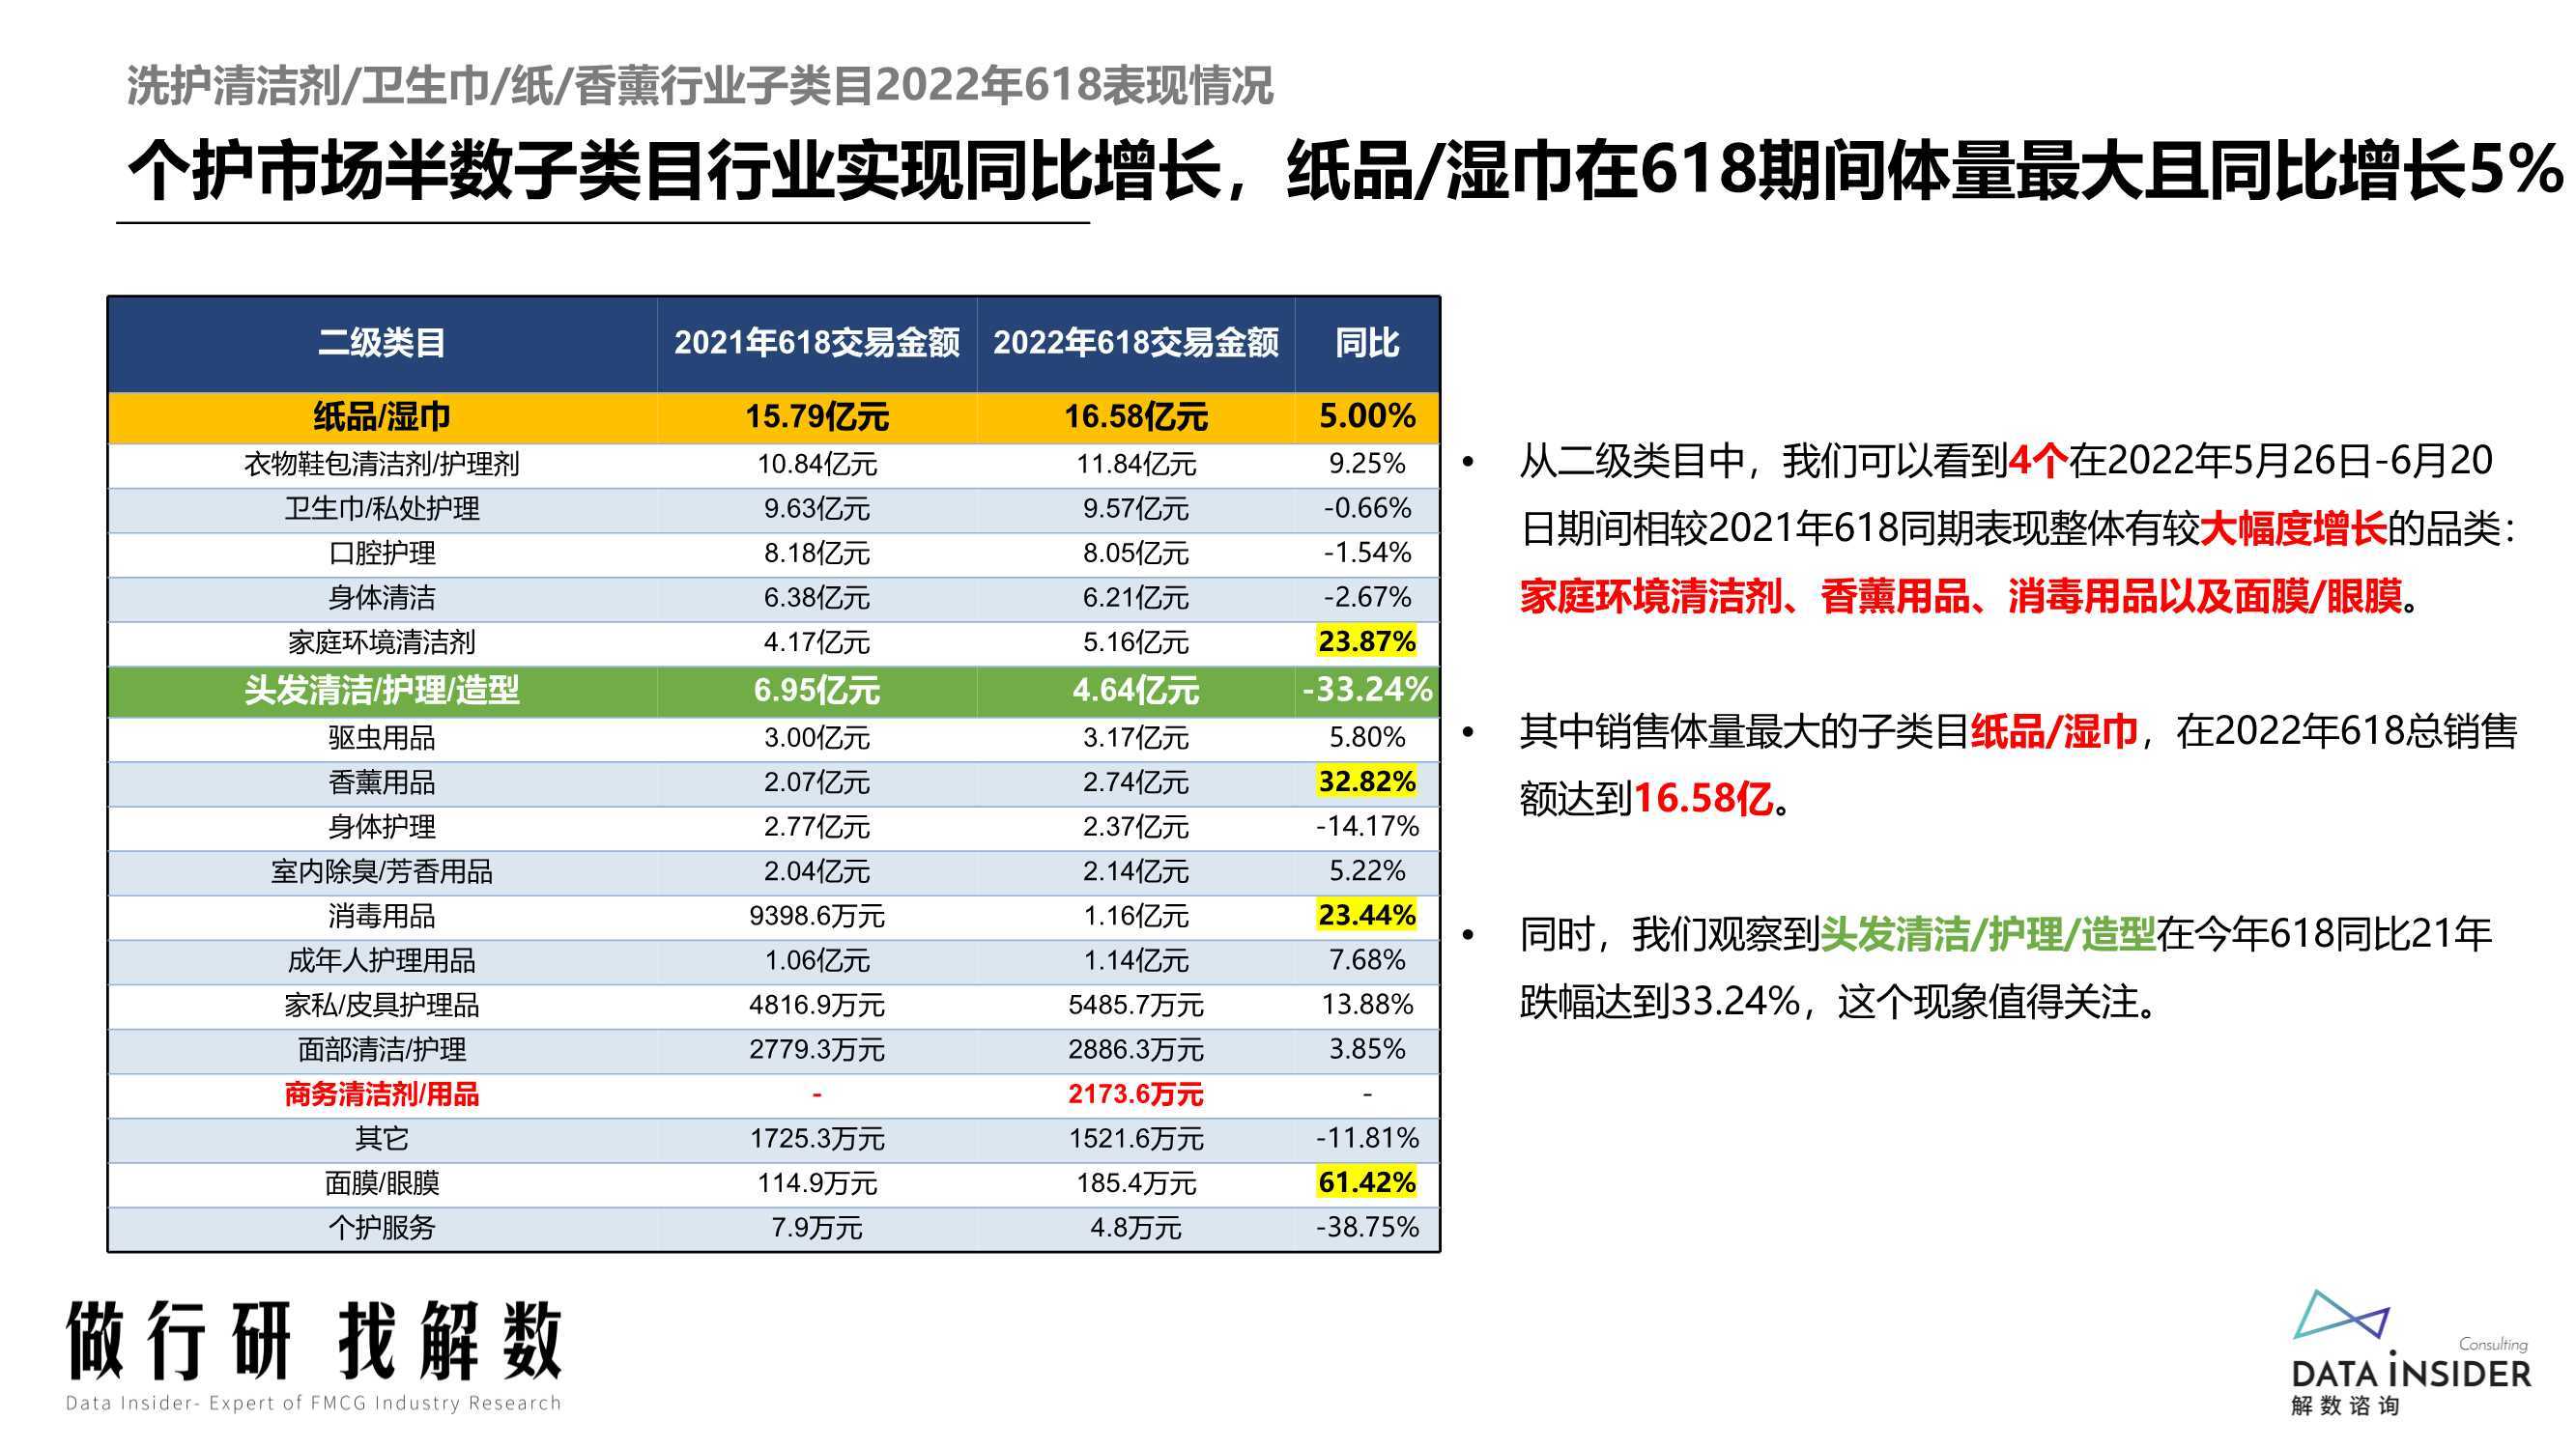
Task: Click the 5.22% cell
Action: 1367,871
